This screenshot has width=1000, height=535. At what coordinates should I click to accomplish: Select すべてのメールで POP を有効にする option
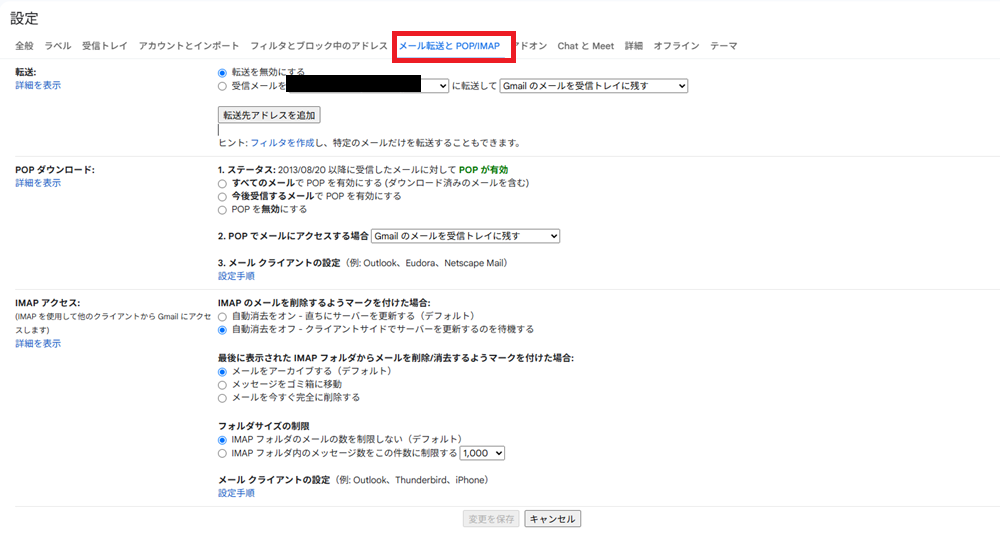point(222,184)
